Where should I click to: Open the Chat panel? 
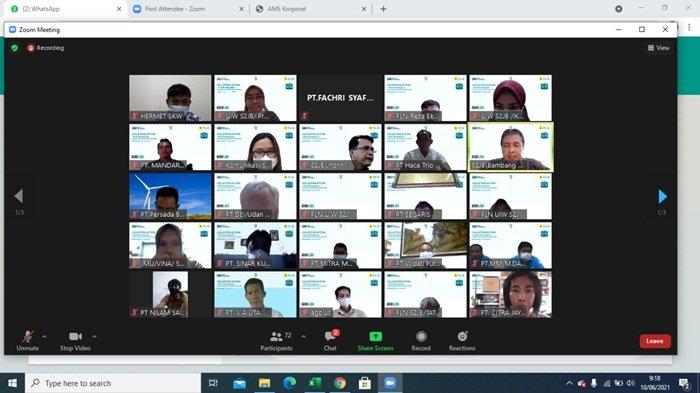coord(330,341)
